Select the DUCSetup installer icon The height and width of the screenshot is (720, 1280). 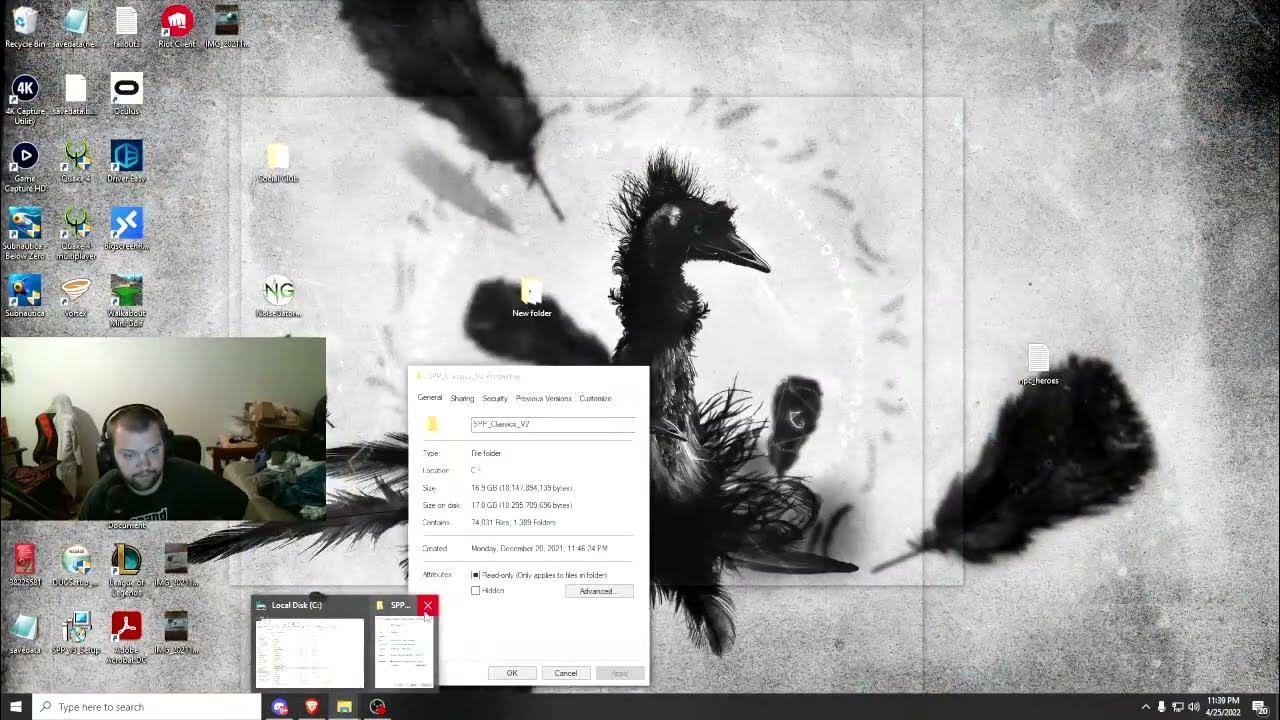pyautogui.click(x=76, y=566)
